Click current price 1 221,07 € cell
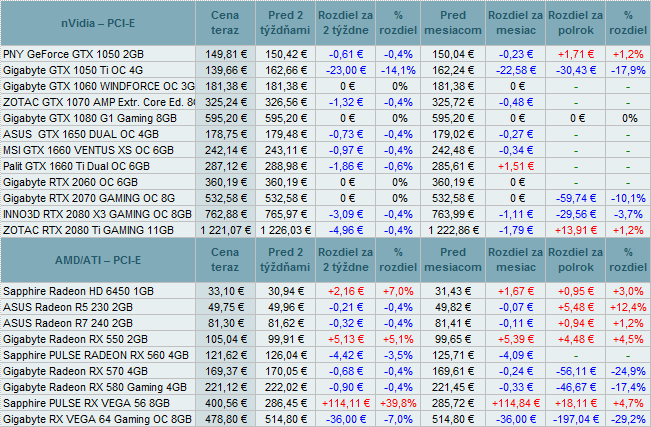This screenshot has width=651, height=427. pos(226,231)
